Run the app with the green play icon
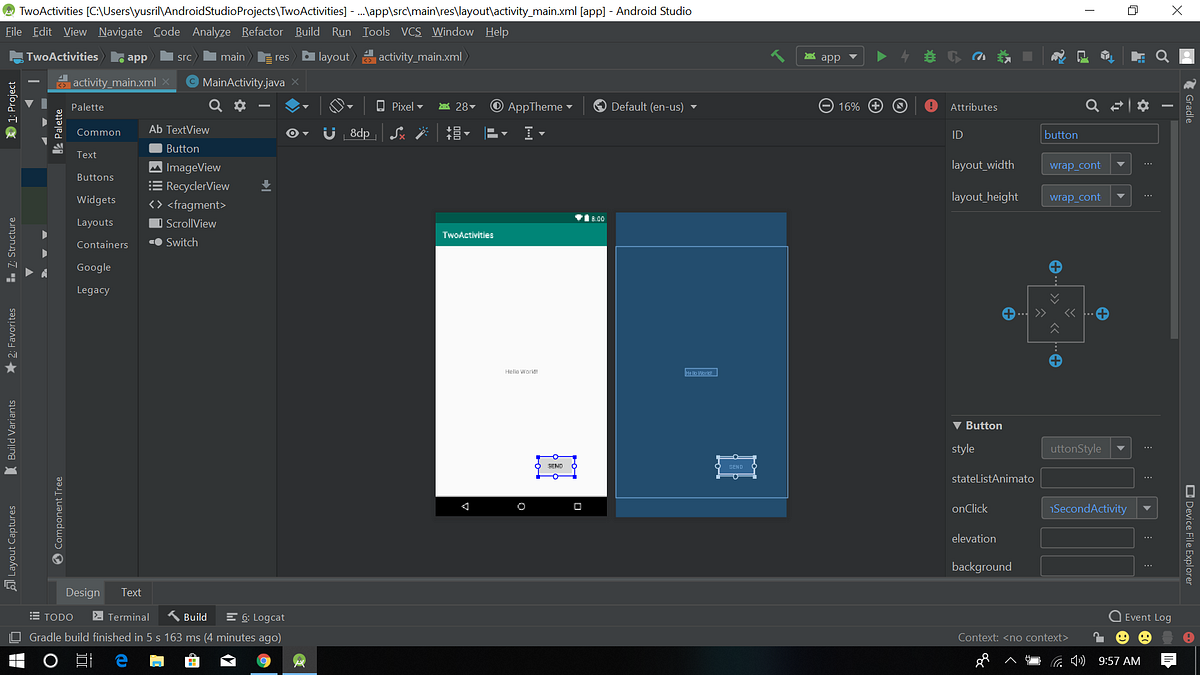1200x675 pixels. click(882, 56)
